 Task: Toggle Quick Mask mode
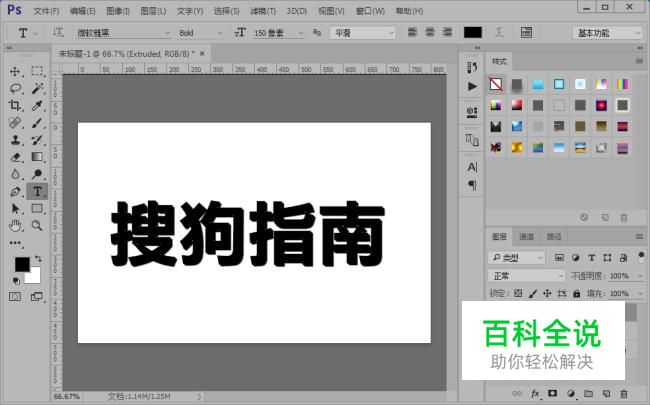pyautogui.click(x=15, y=297)
